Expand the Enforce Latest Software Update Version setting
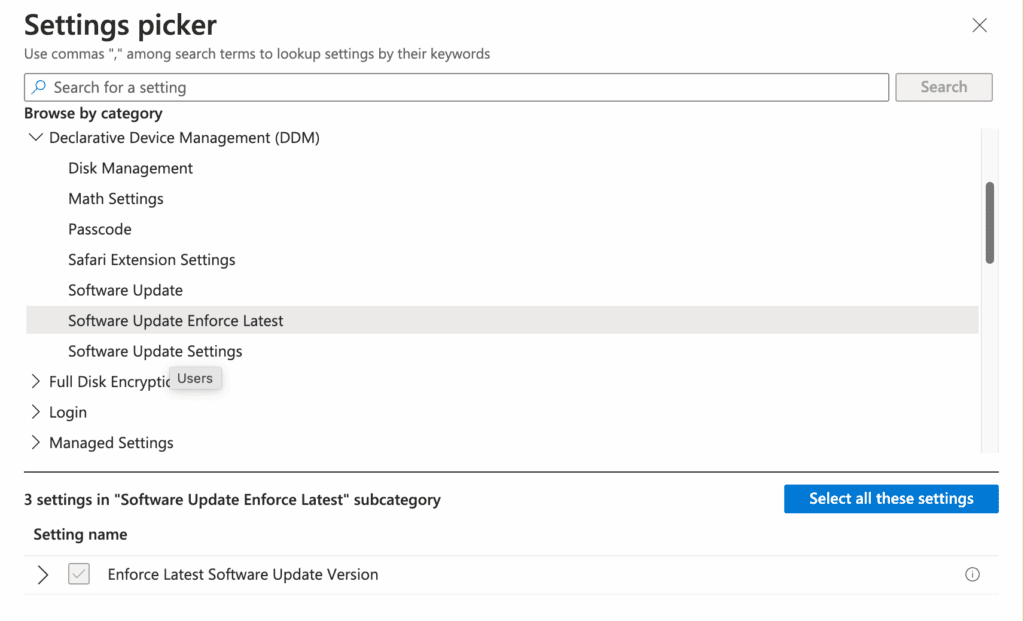This screenshot has height=621, width=1024. 42,574
